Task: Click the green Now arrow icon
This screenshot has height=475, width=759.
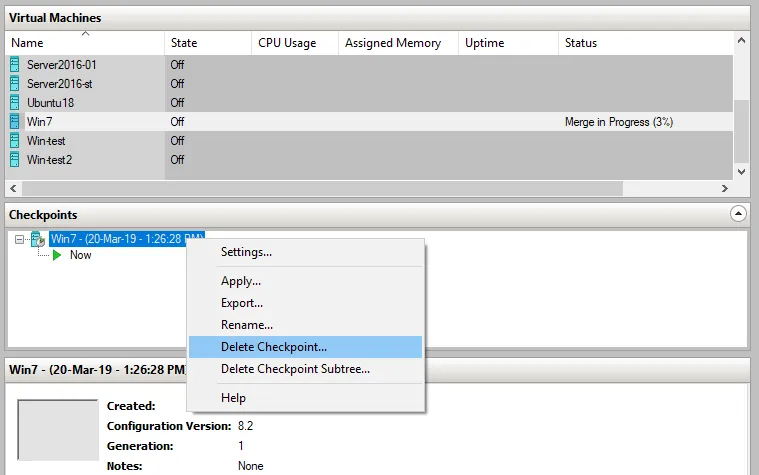Action: pos(58,255)
